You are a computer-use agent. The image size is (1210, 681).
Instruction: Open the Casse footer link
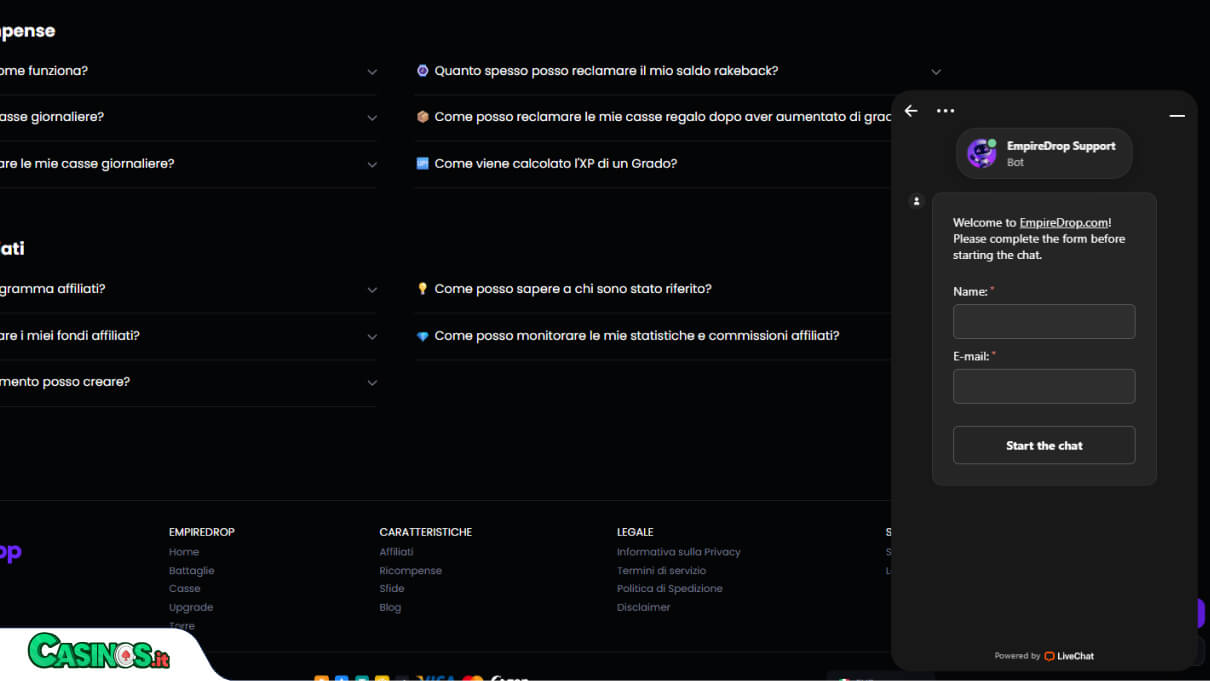coord(185,589)
